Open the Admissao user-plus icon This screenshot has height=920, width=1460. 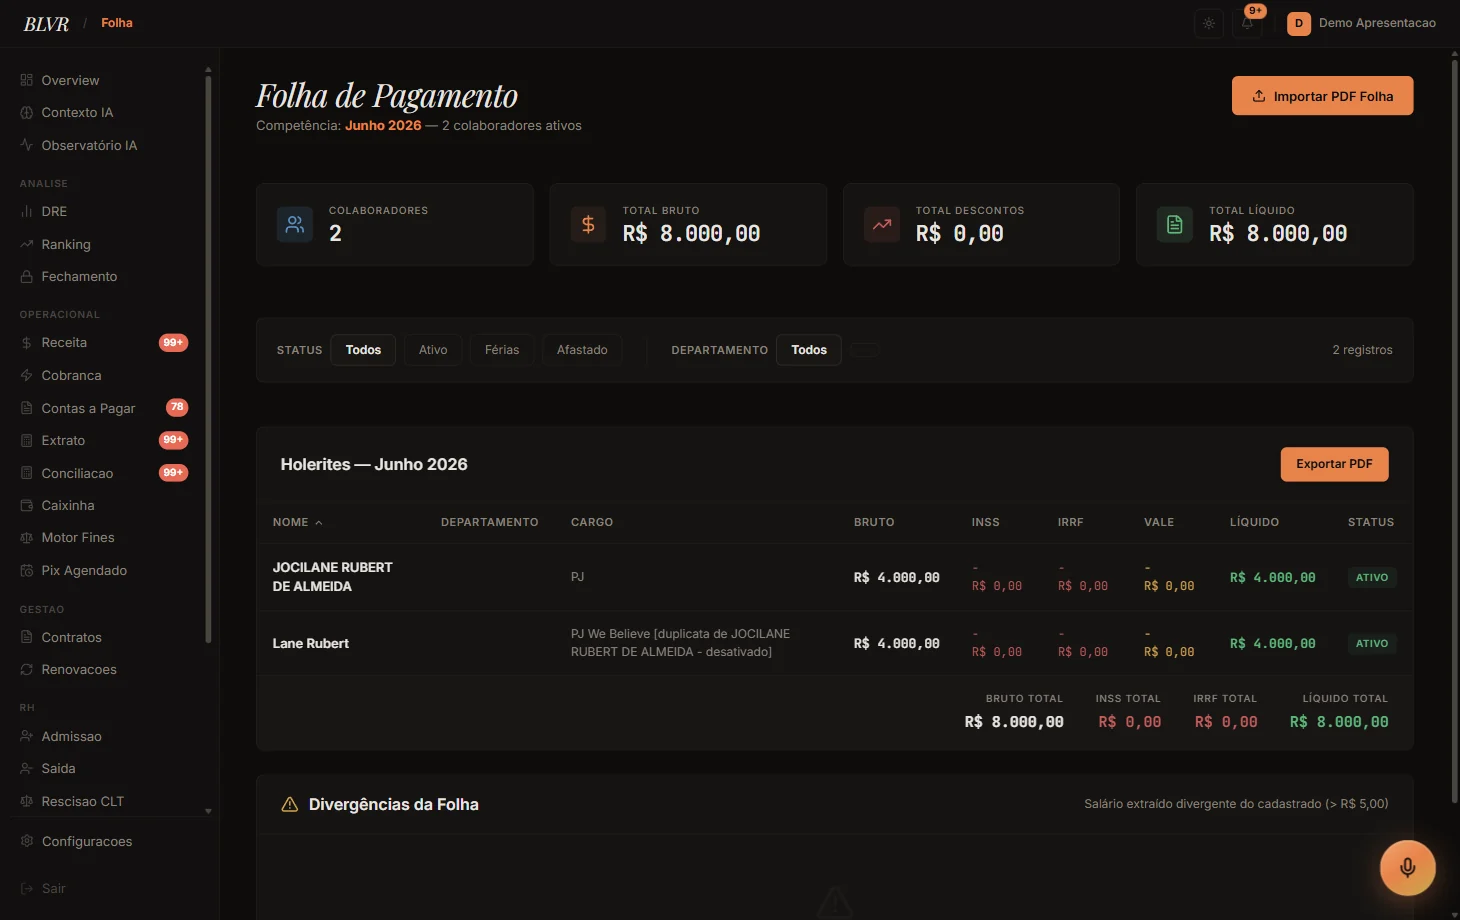[27, 736]
